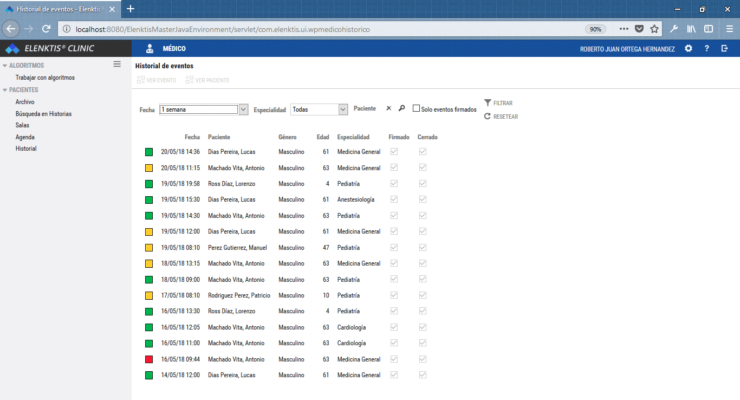
Task: Toggle Firmado checkbox on the 20/05/18 14:36 row
Action: pyautogui.click(x=394, y=152)
